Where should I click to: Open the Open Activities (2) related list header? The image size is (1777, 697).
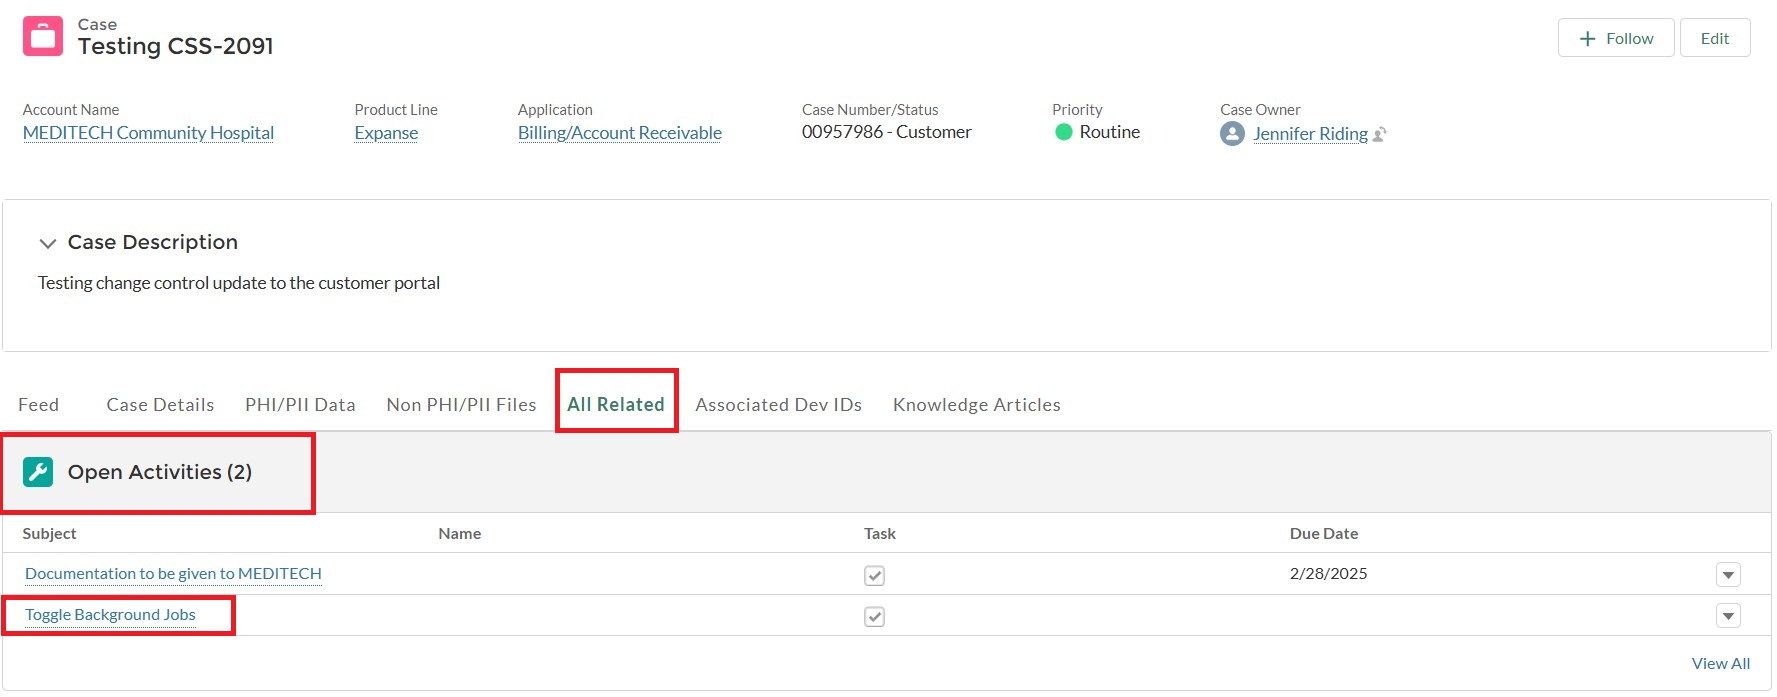160,472
